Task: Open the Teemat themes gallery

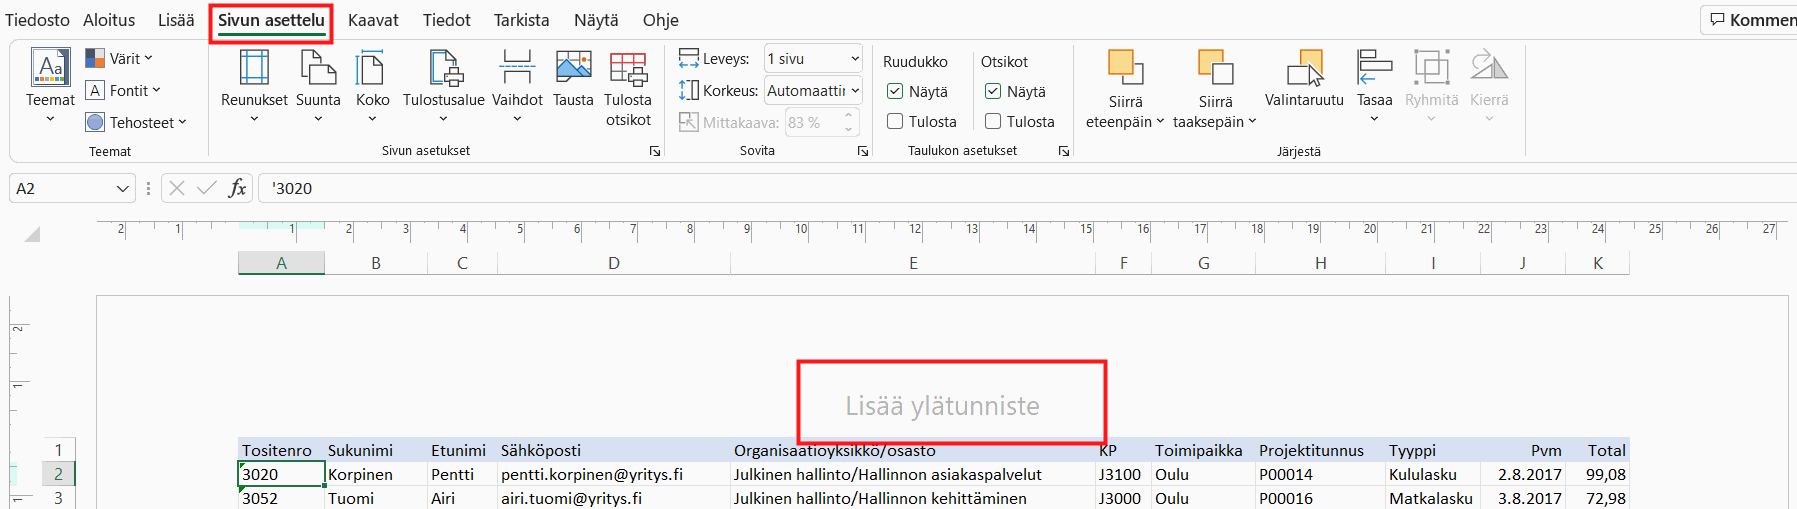Action: pos(50,86)
